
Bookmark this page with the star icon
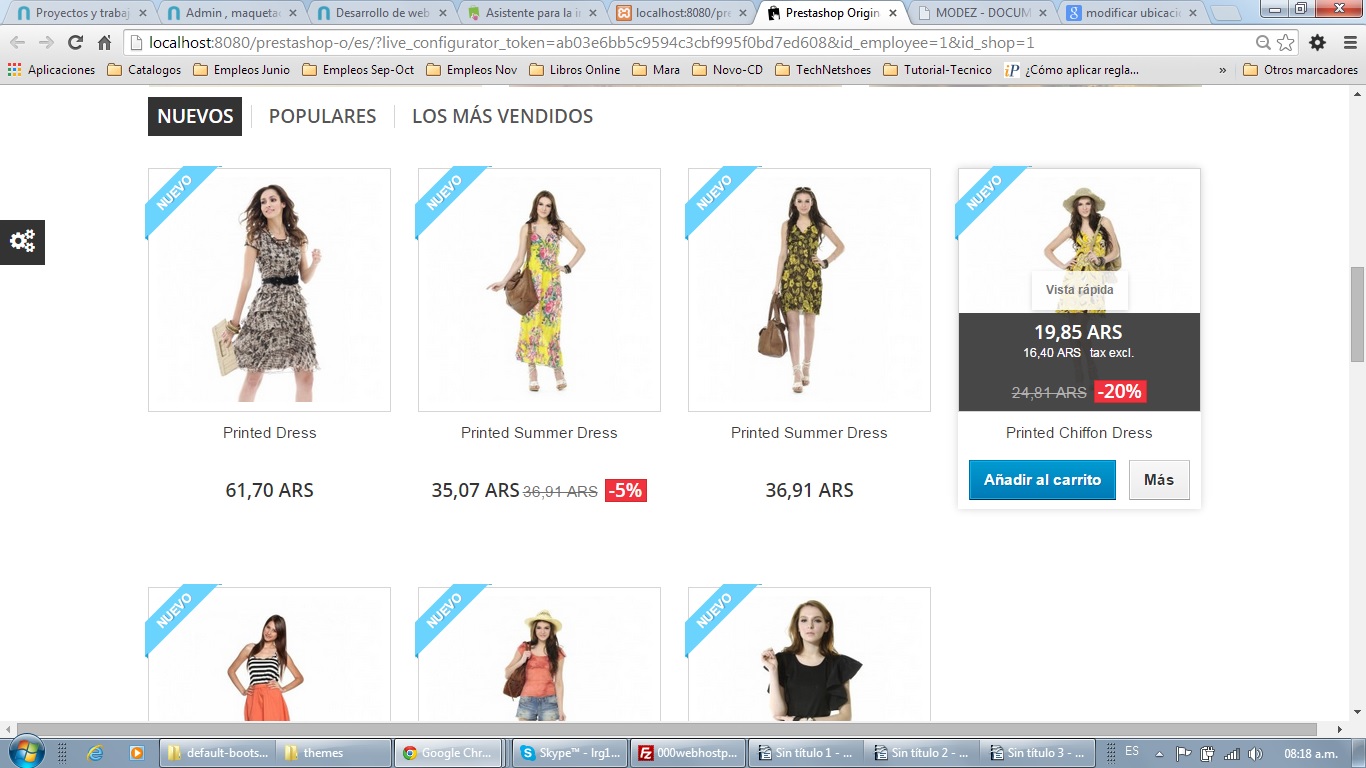pos(1285,43)
